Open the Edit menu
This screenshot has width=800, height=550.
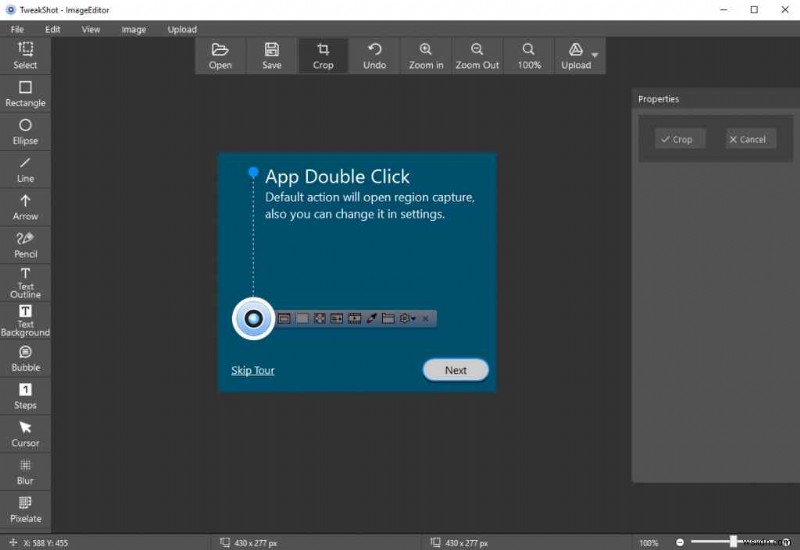(x=53, y=29)
